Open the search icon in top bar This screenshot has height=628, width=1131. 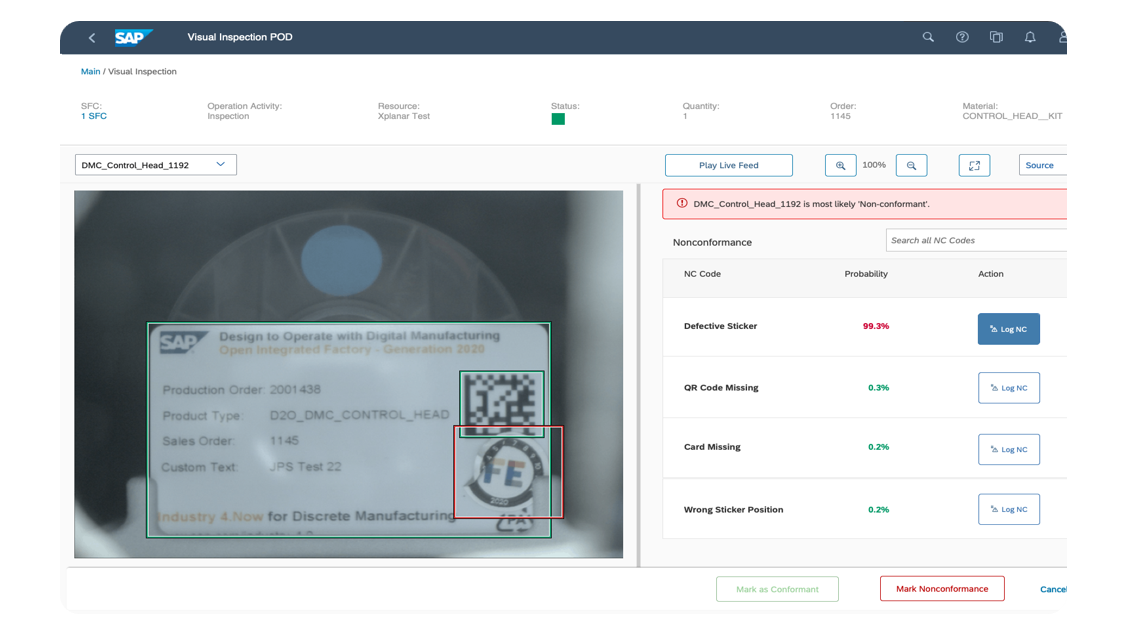click(928, 37)
